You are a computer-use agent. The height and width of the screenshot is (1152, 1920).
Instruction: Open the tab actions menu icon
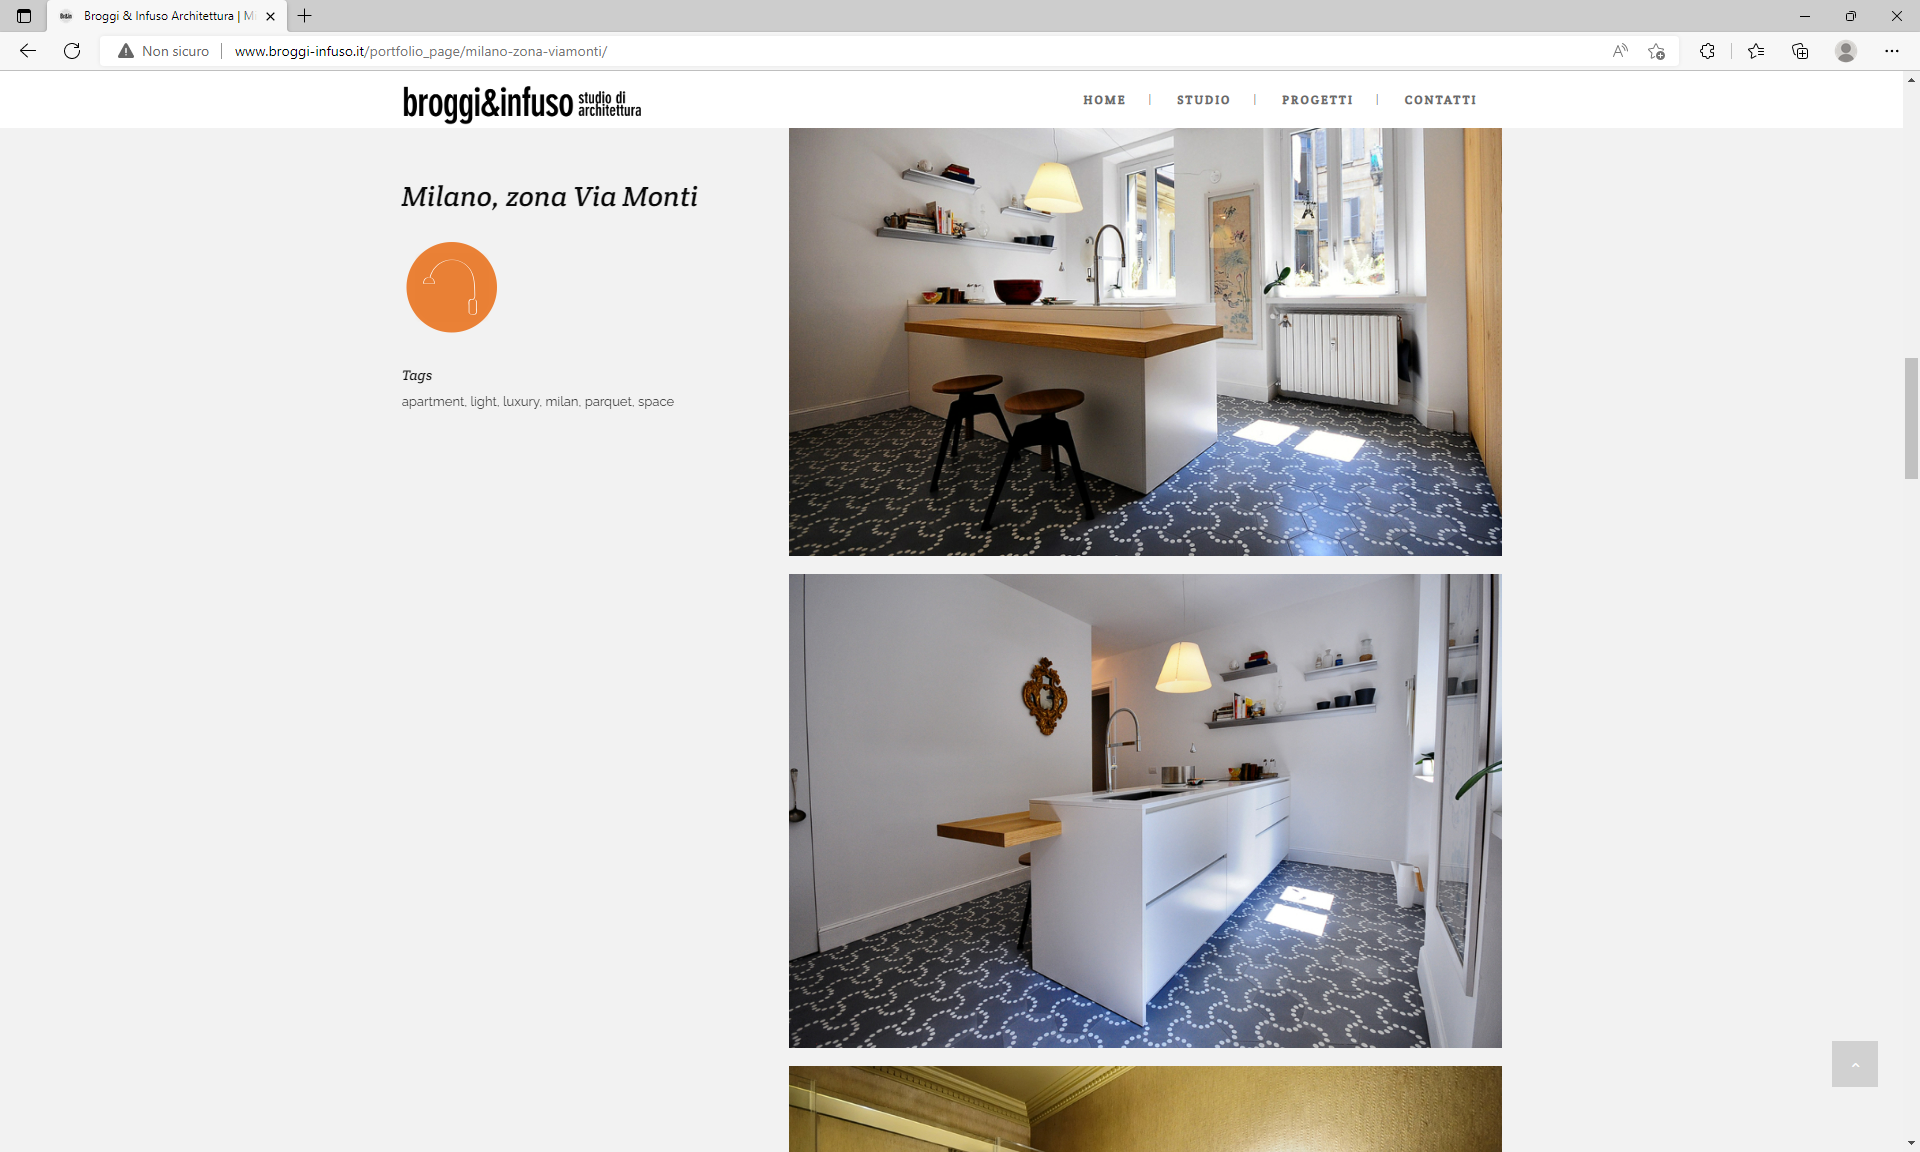[x=24, y=16]
